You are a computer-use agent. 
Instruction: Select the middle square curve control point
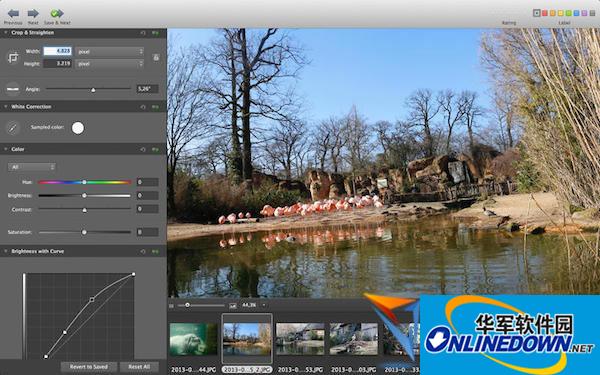click(x=92, y=300)
